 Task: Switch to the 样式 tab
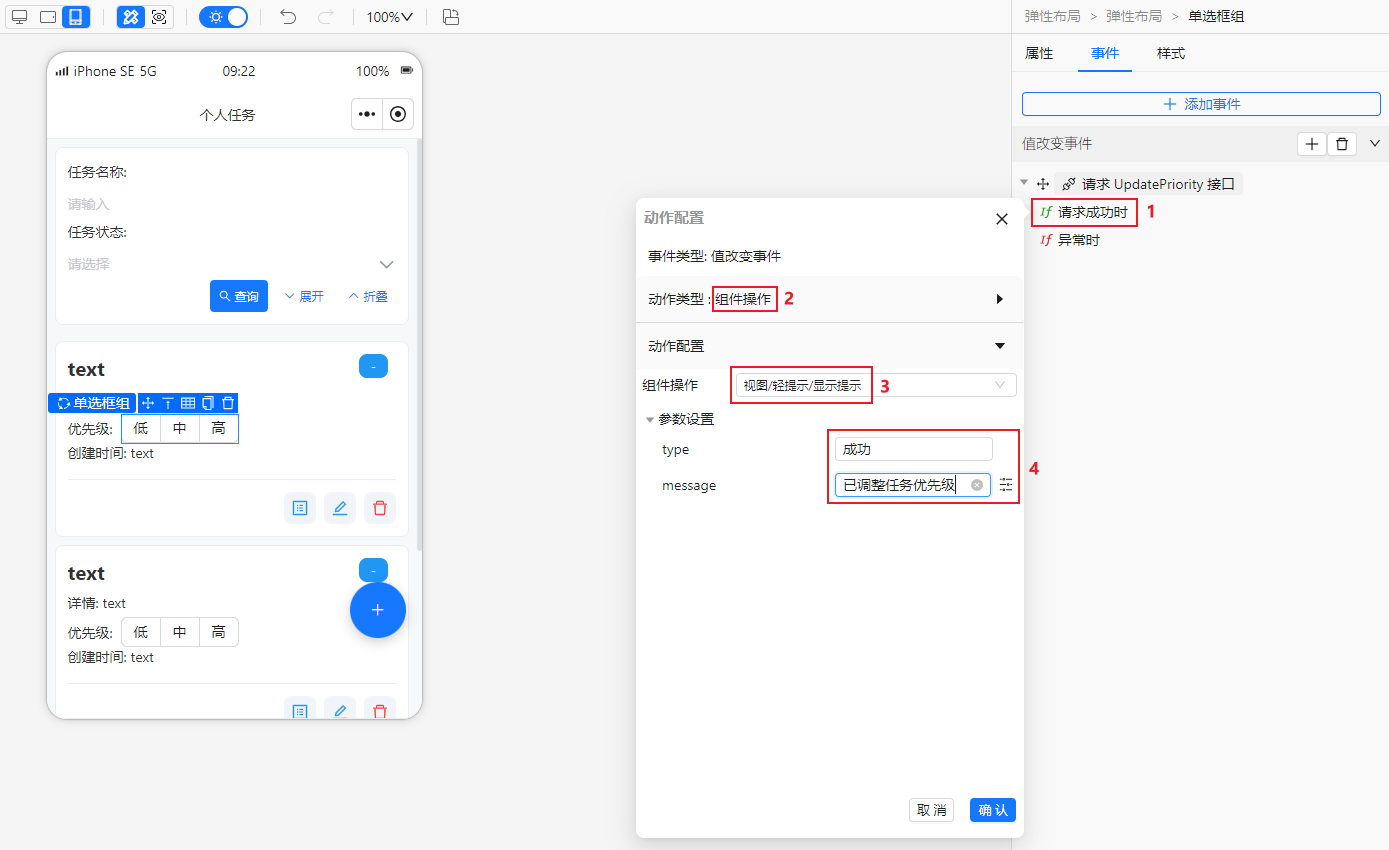coord(1171,53)
